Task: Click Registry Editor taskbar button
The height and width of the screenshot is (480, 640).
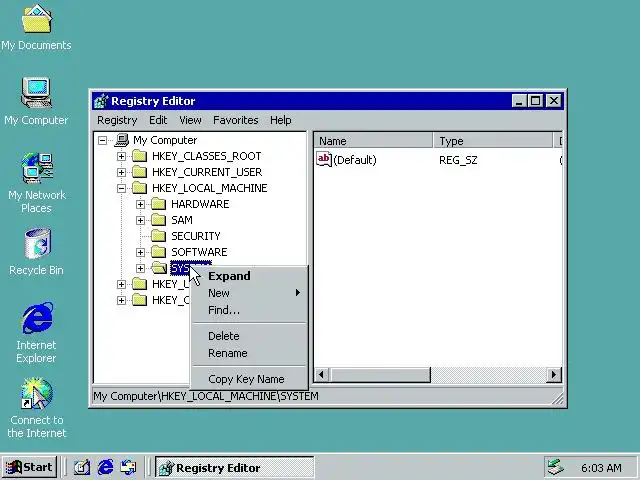Action: pyautogui.click(x=235, y=467)
